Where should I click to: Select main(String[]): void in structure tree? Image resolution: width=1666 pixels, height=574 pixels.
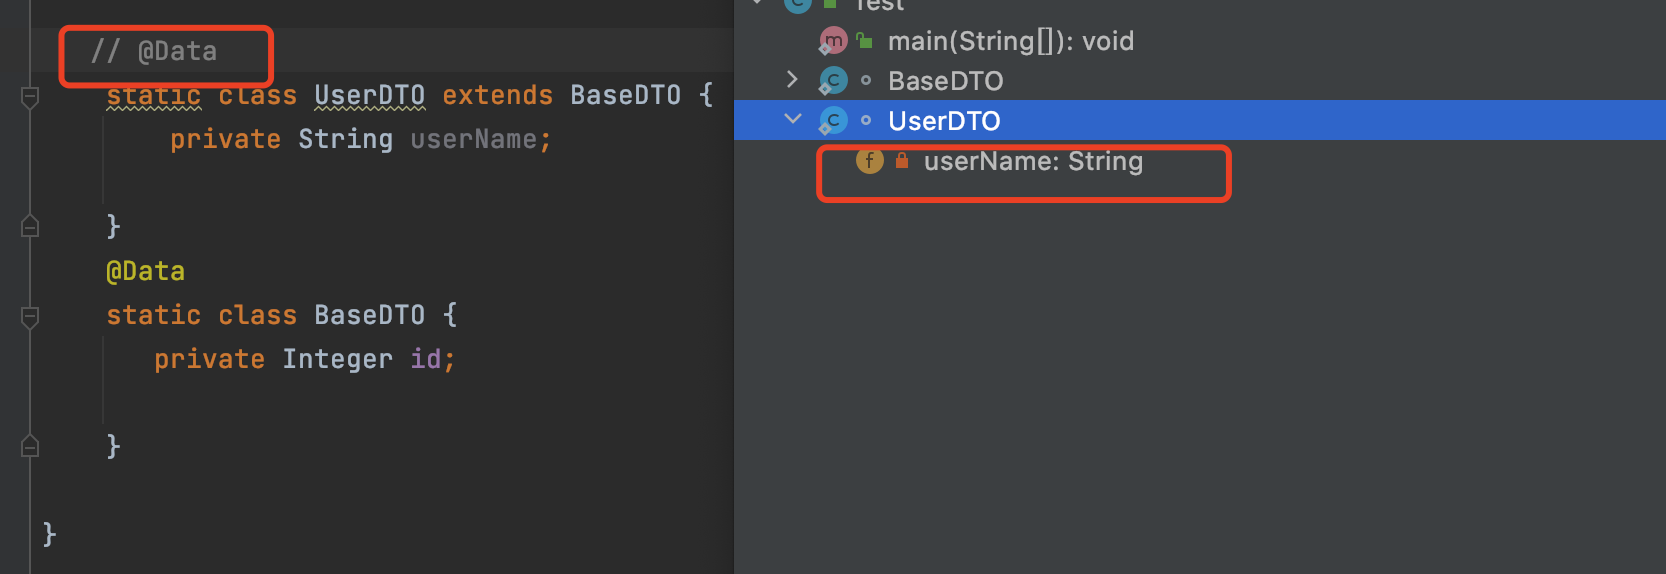pyautogui.click(x=1011, y=41)
